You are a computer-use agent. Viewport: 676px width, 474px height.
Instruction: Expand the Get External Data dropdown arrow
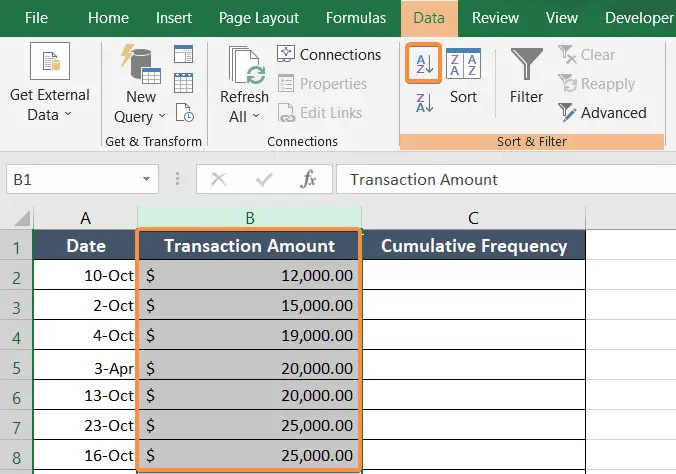coord(68,114)
